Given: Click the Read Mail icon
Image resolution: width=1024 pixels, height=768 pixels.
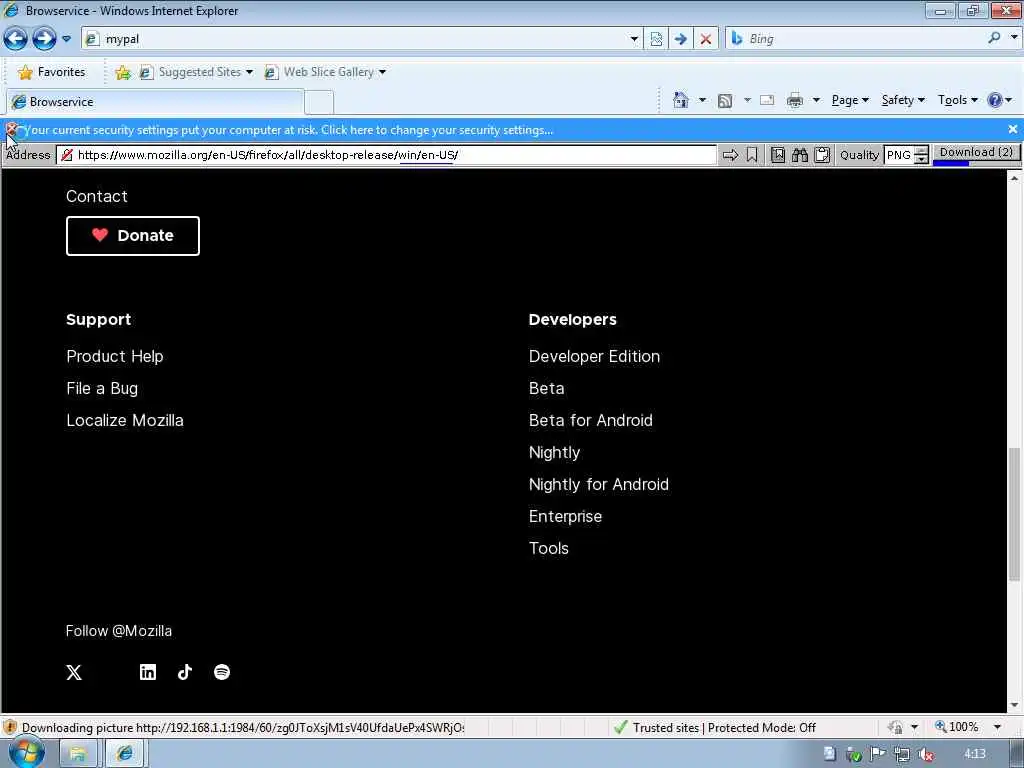Looking at the screenshot, I should point(767,100).
